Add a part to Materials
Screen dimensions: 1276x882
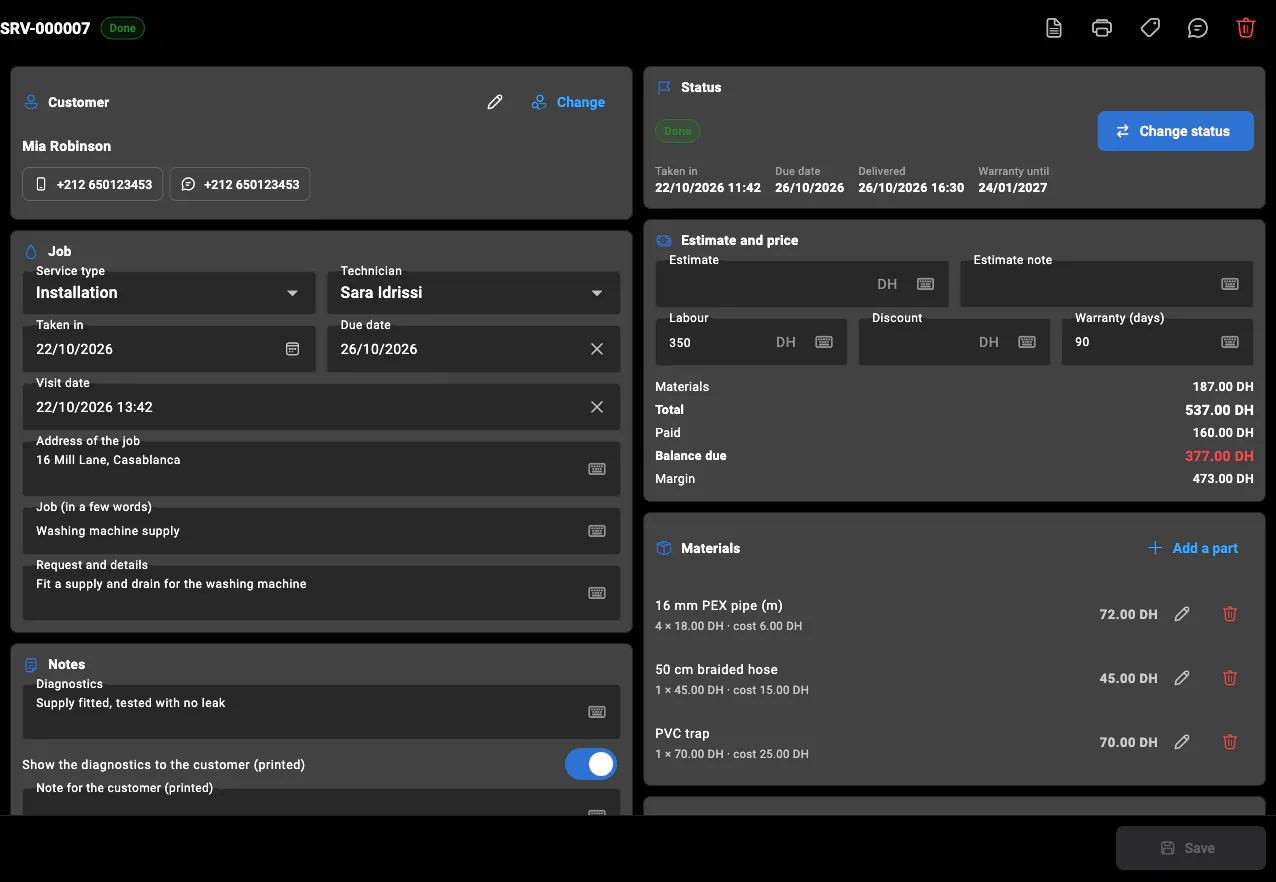1193,548
